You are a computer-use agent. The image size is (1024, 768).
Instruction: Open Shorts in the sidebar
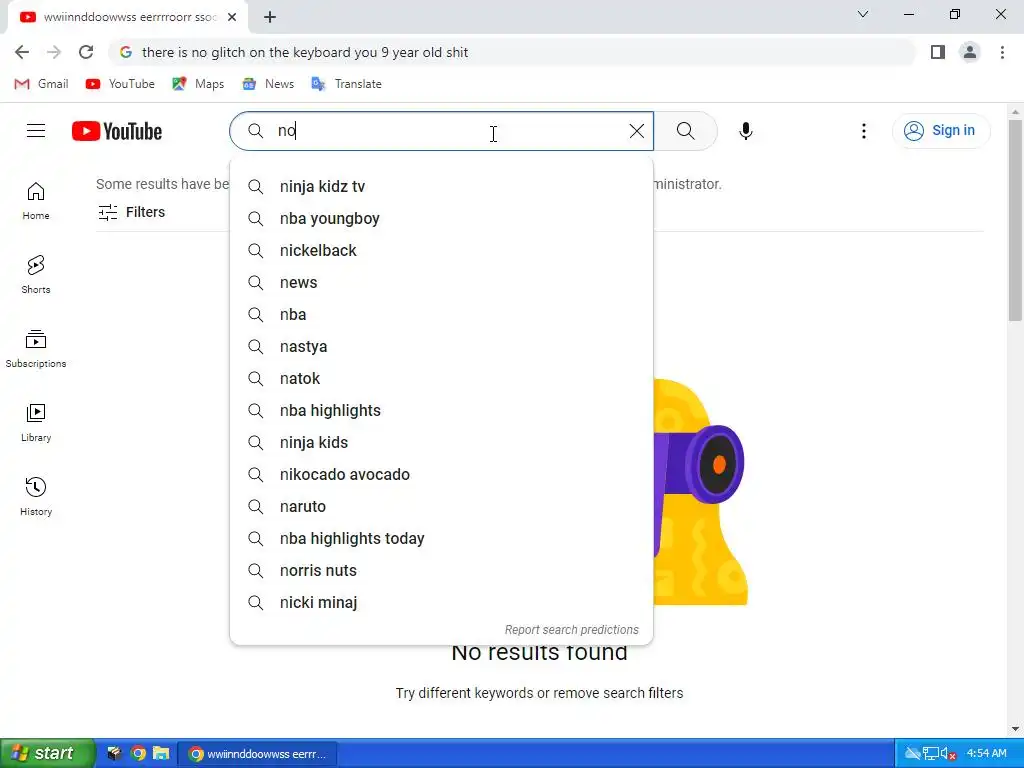point(36,274)
